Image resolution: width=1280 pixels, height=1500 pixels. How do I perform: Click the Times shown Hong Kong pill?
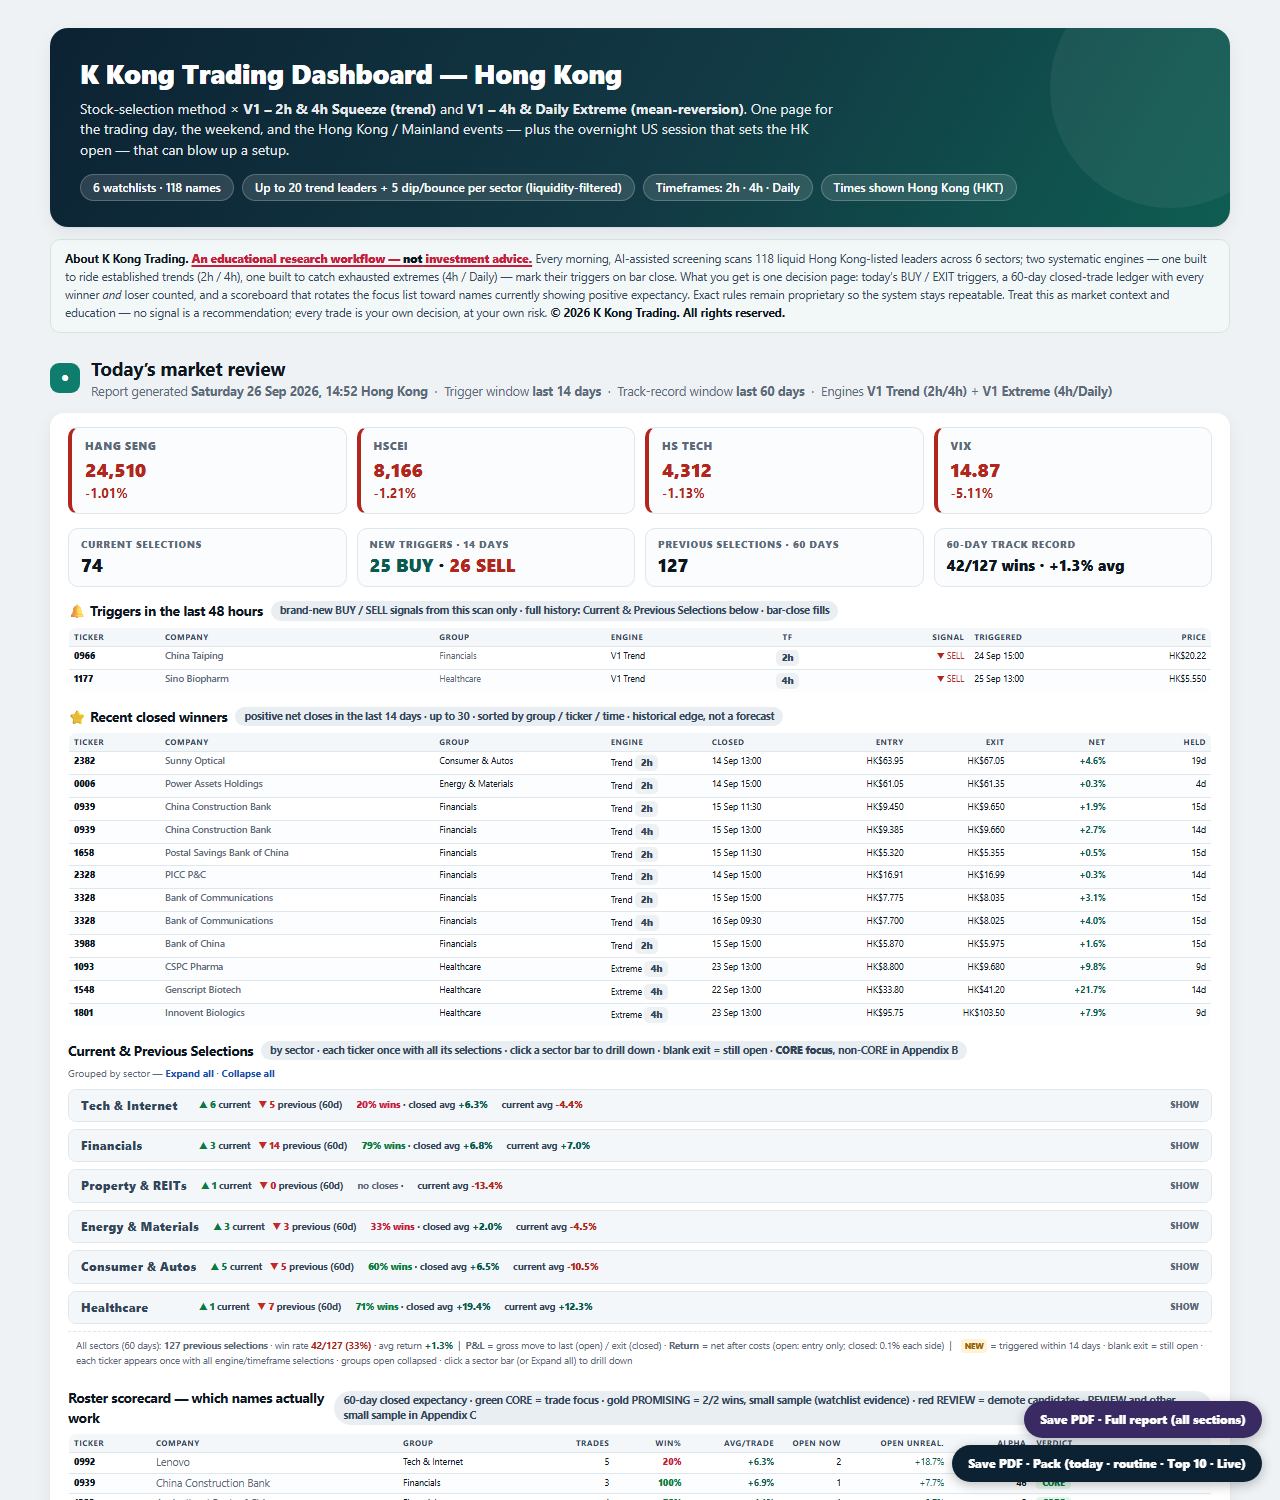918,188
